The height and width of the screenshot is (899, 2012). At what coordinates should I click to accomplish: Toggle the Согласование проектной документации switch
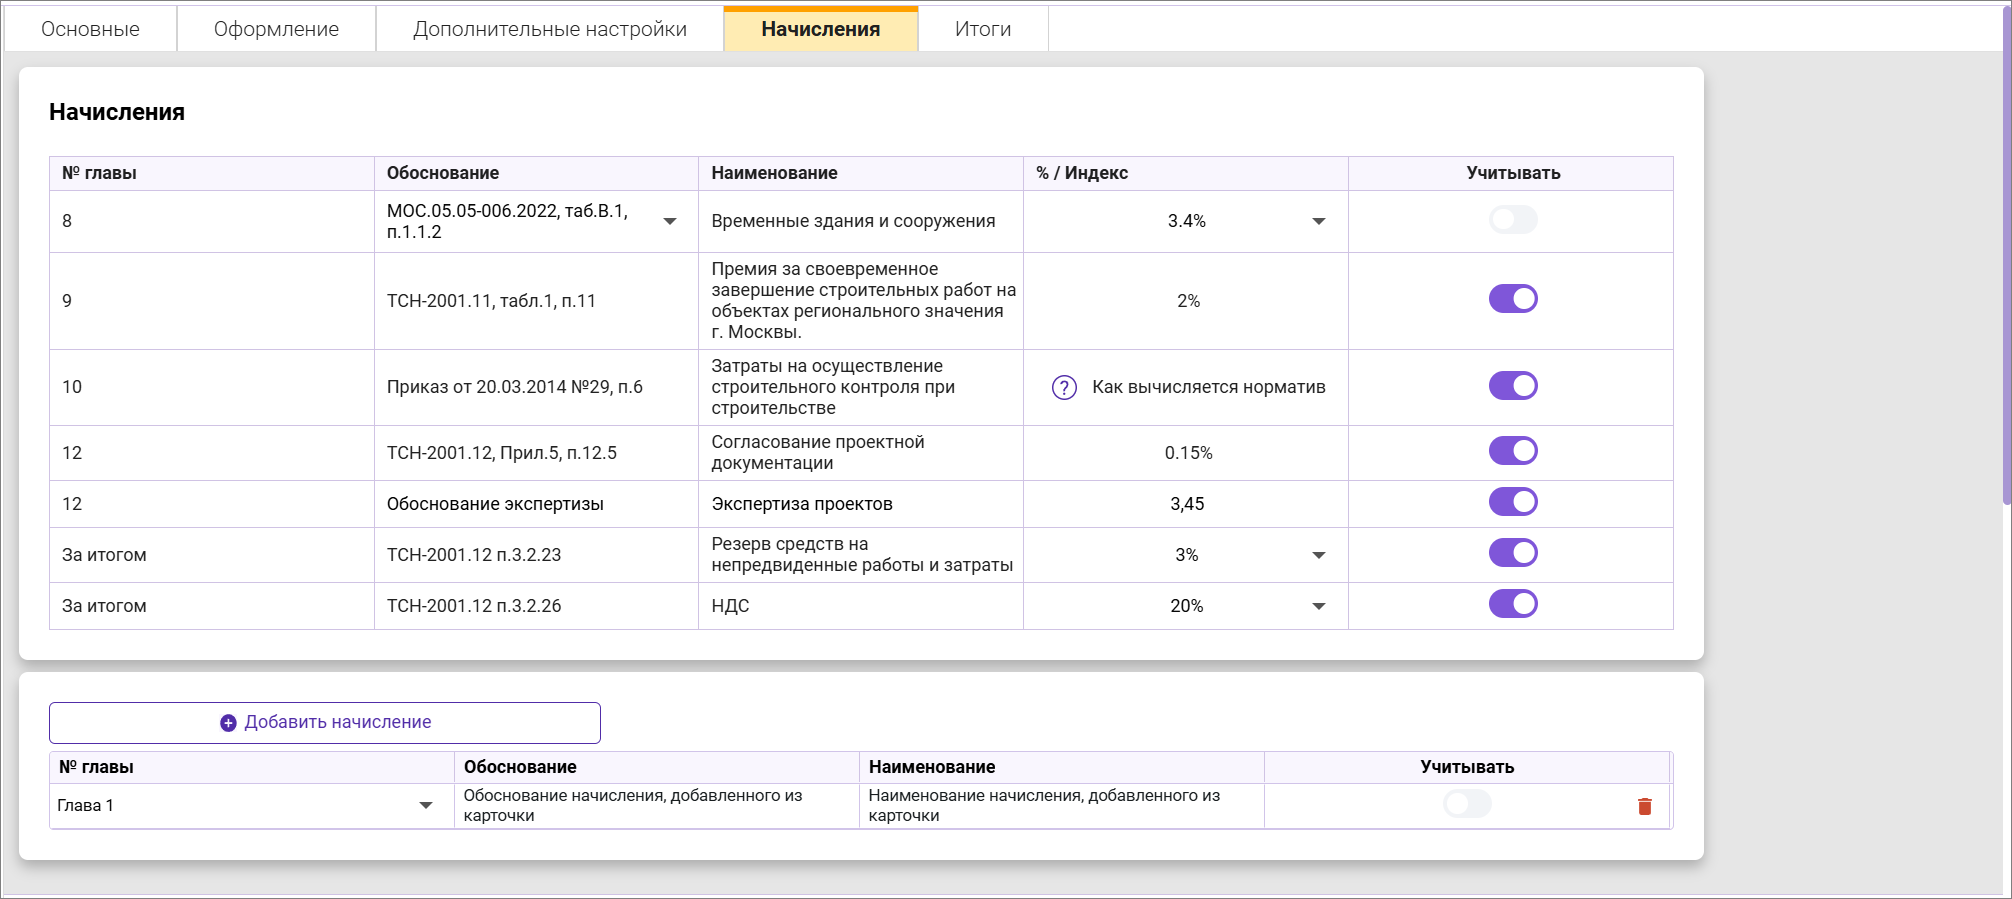[1512, 451]
